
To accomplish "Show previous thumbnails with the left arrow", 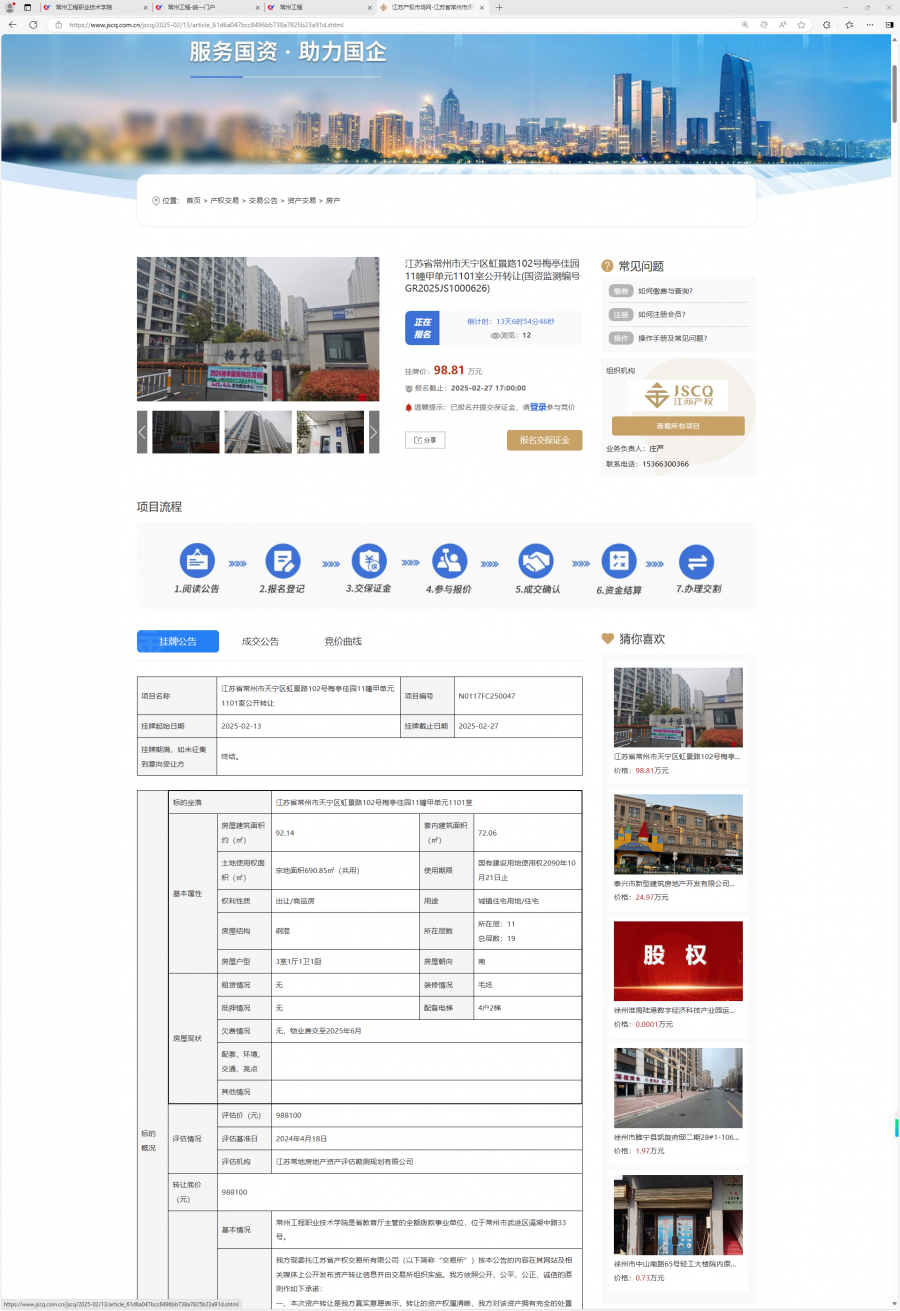I will (142, 432).
